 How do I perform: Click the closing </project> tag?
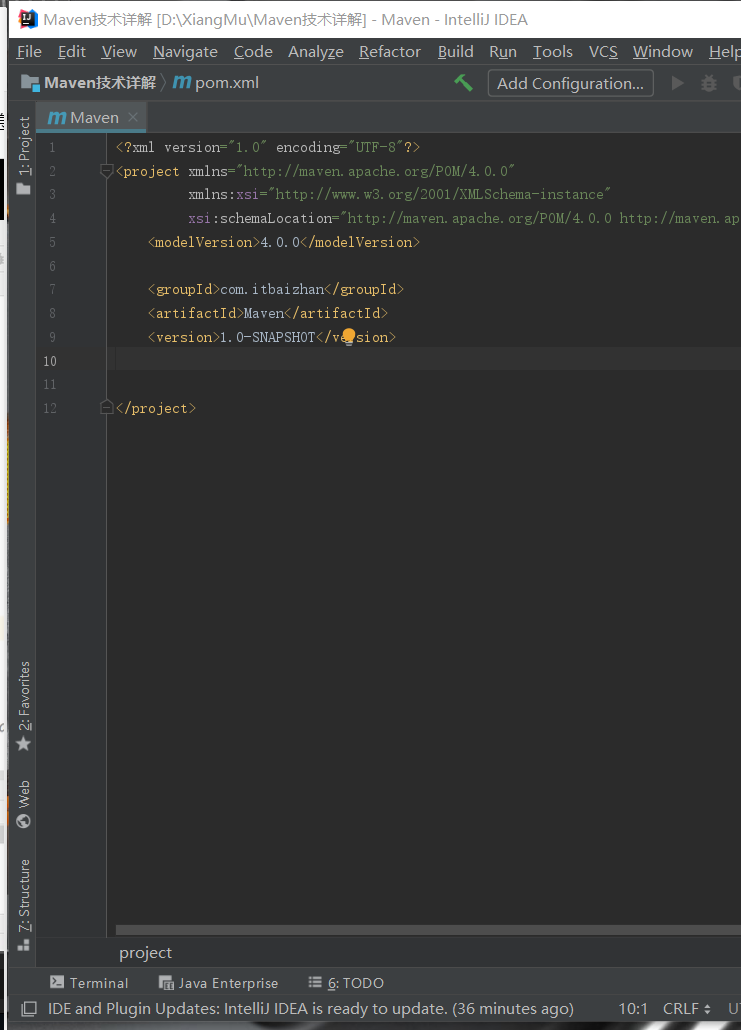pyautogui.click(x=156, y=408)
